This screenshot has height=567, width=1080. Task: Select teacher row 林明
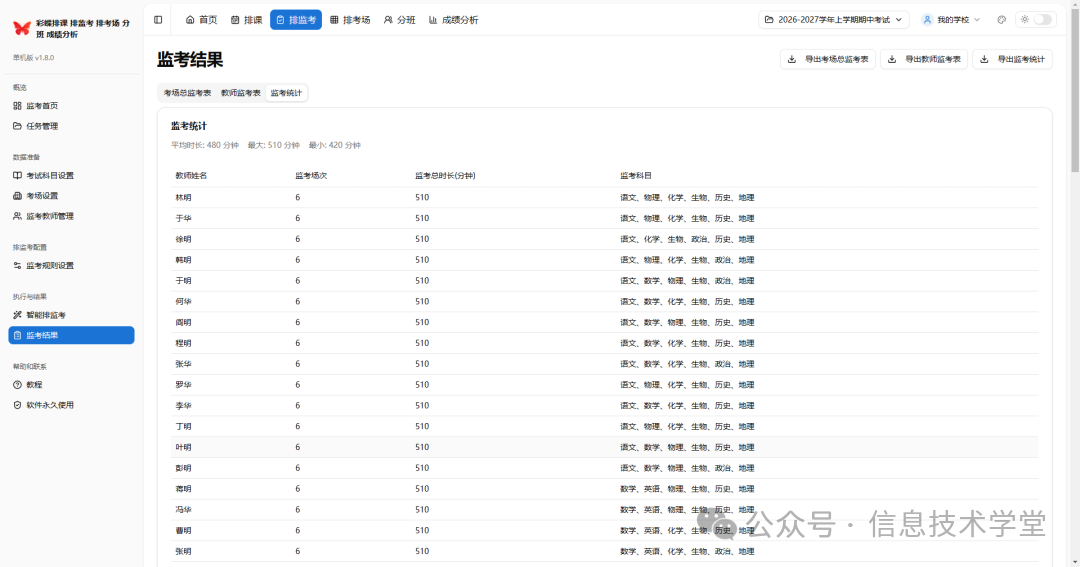pyautogui.click(x=605, y=198)
